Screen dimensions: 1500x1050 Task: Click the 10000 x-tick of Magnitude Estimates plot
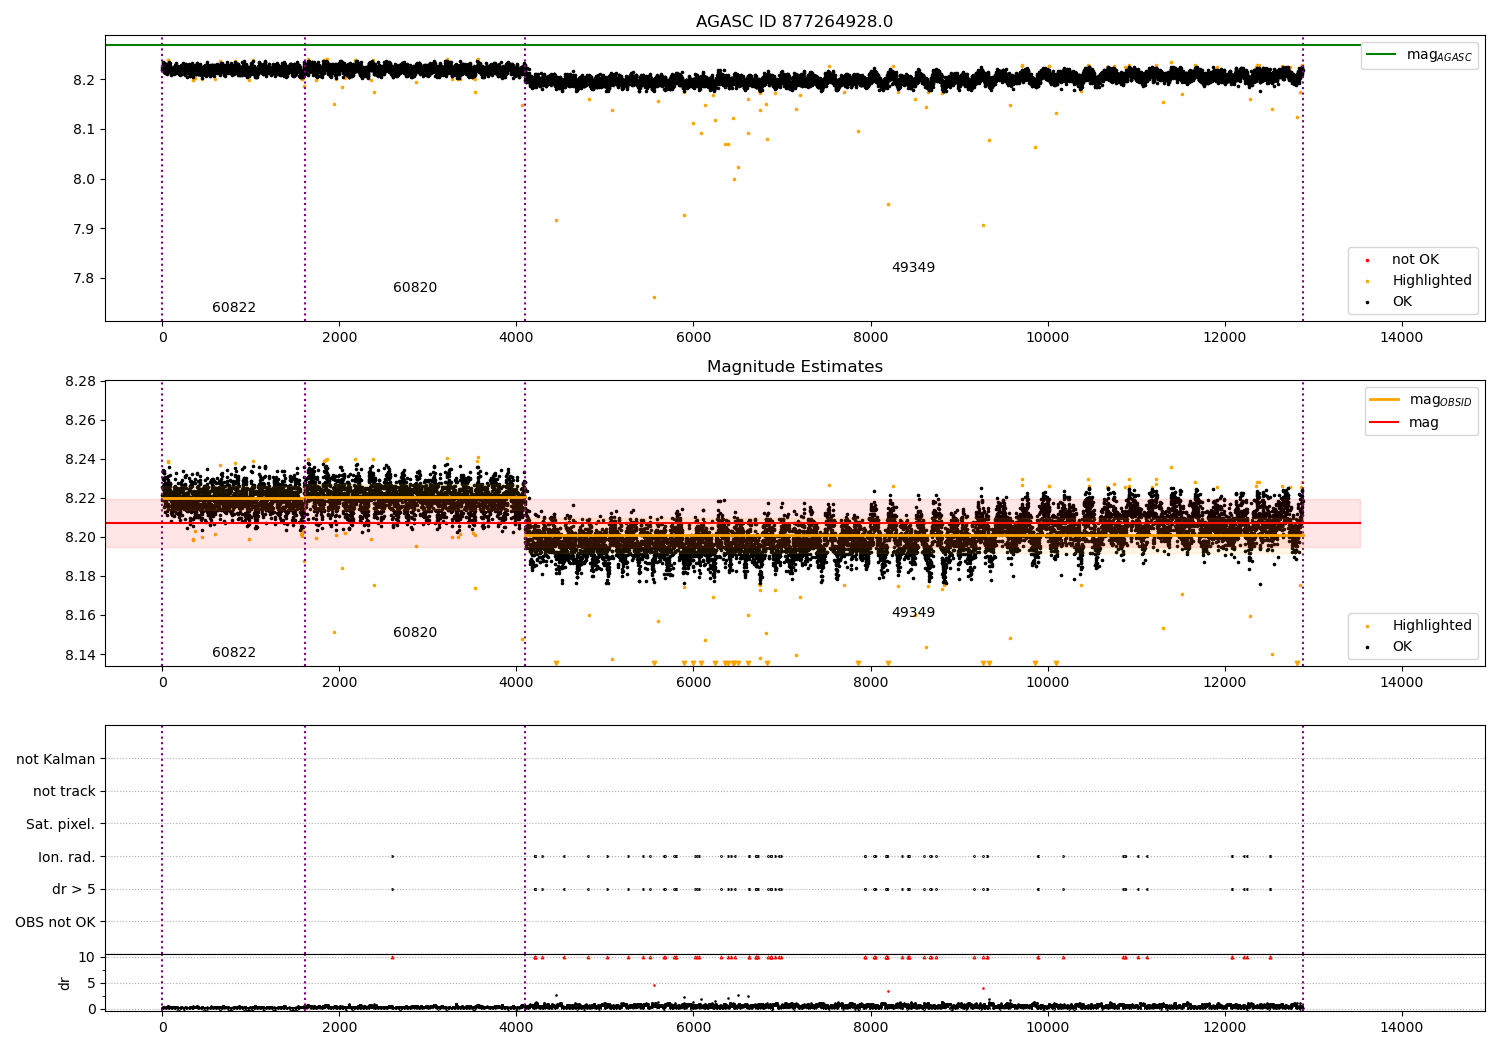point(1047,682)
